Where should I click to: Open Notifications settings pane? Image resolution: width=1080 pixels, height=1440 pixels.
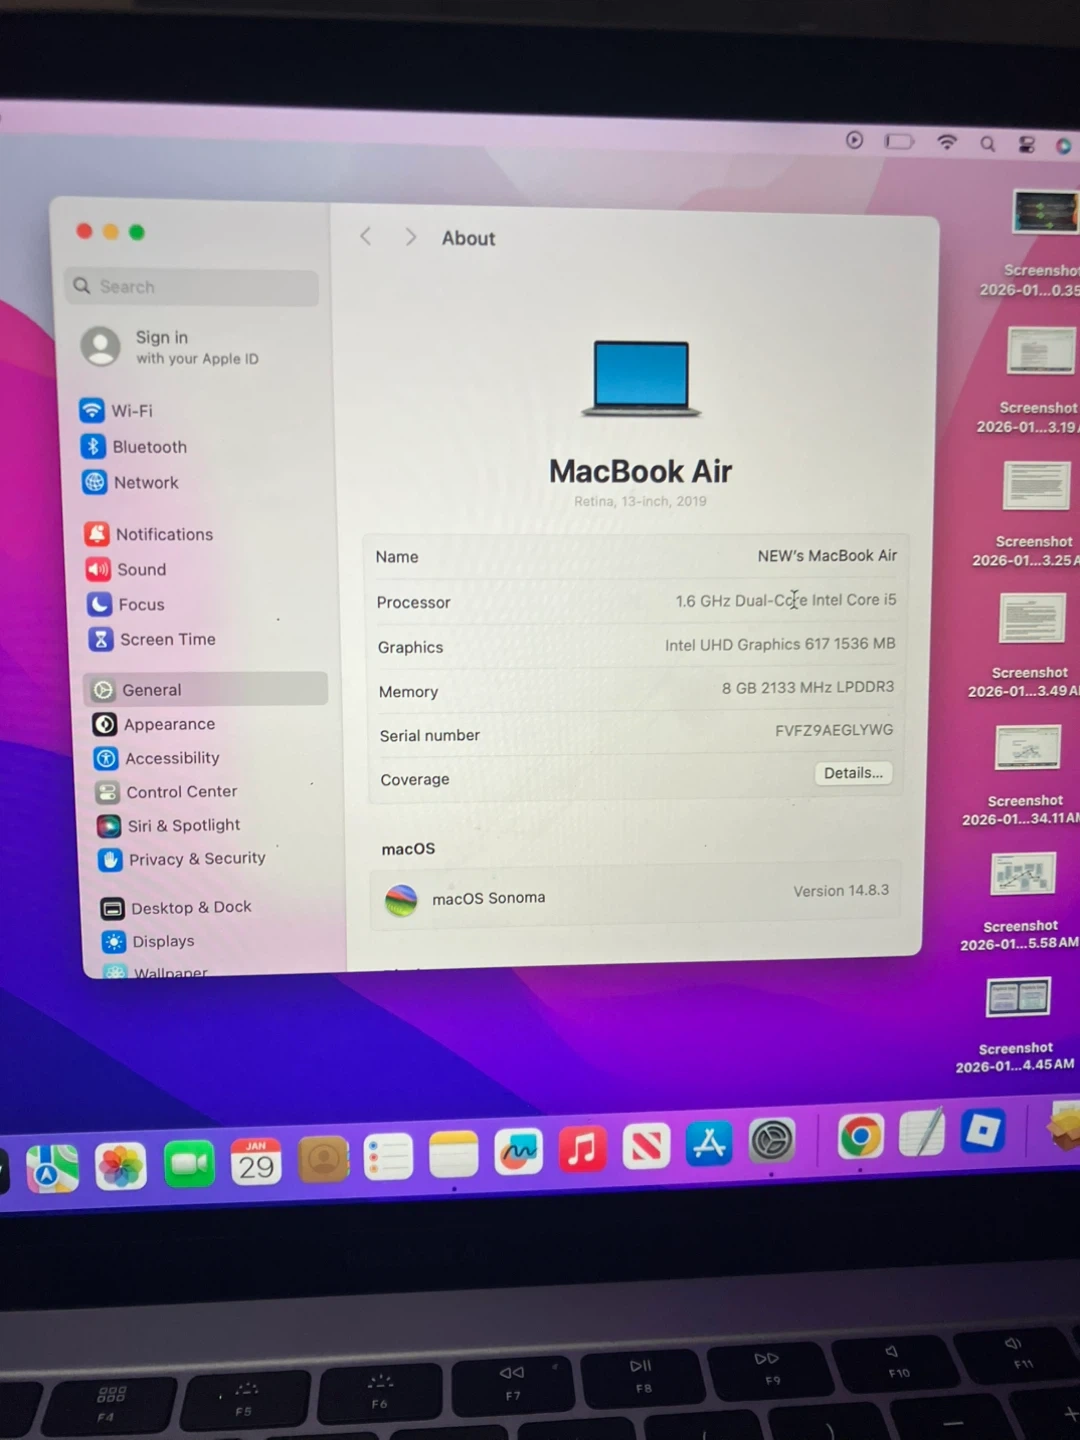163,534
